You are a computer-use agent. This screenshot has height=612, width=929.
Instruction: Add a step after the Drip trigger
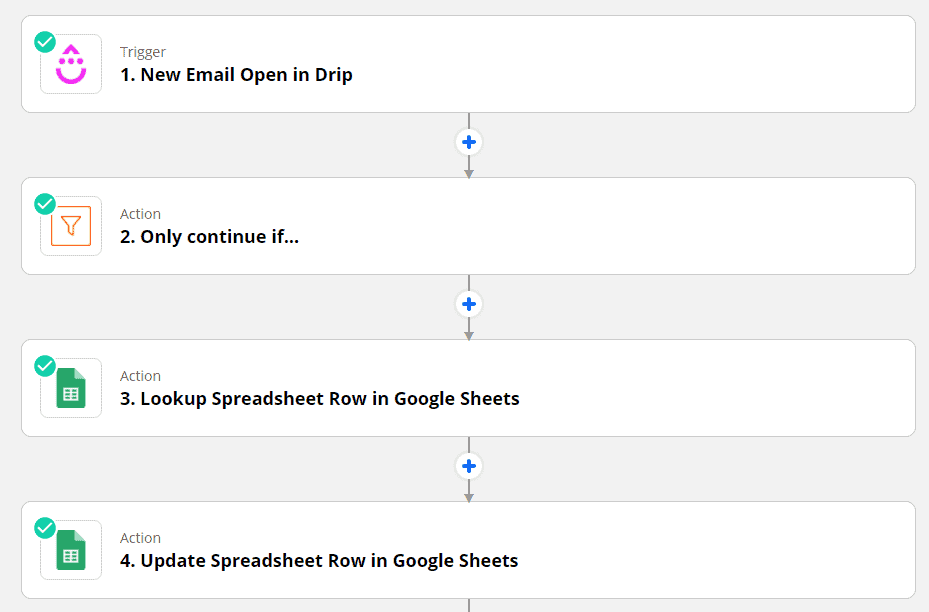pos(469,142)
